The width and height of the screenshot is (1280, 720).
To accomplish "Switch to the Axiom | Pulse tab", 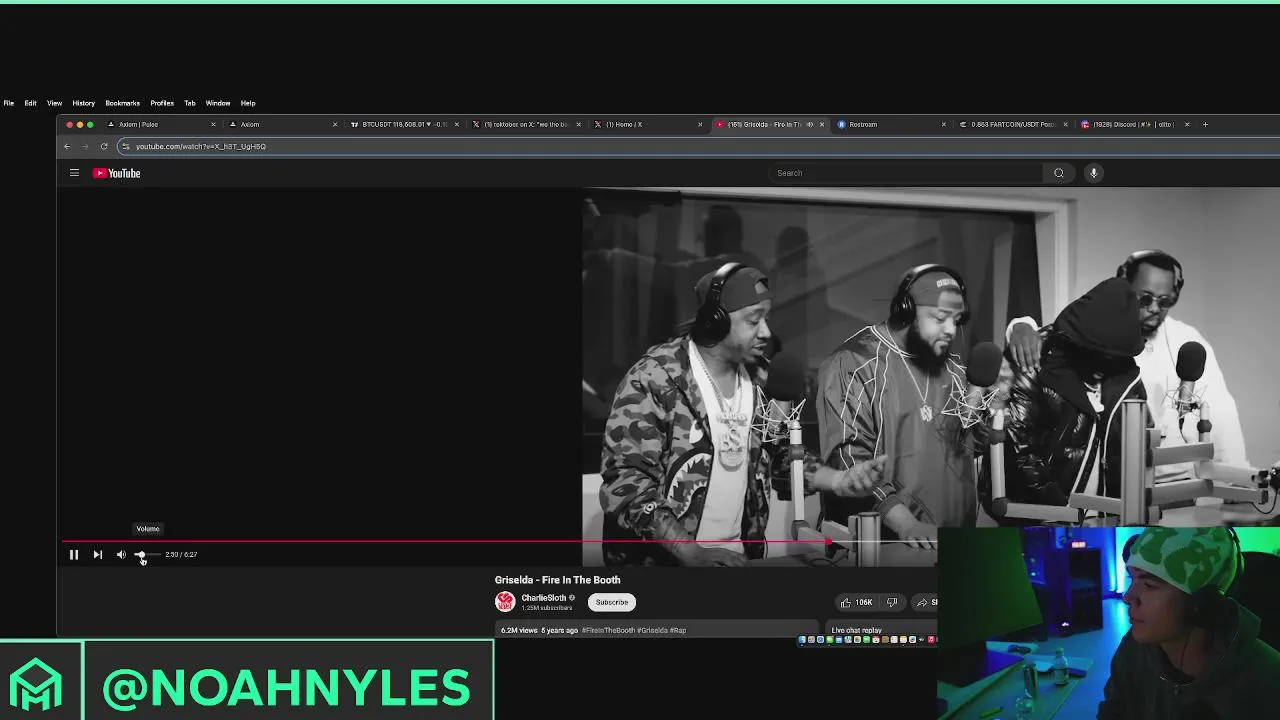I will point(160,124).
